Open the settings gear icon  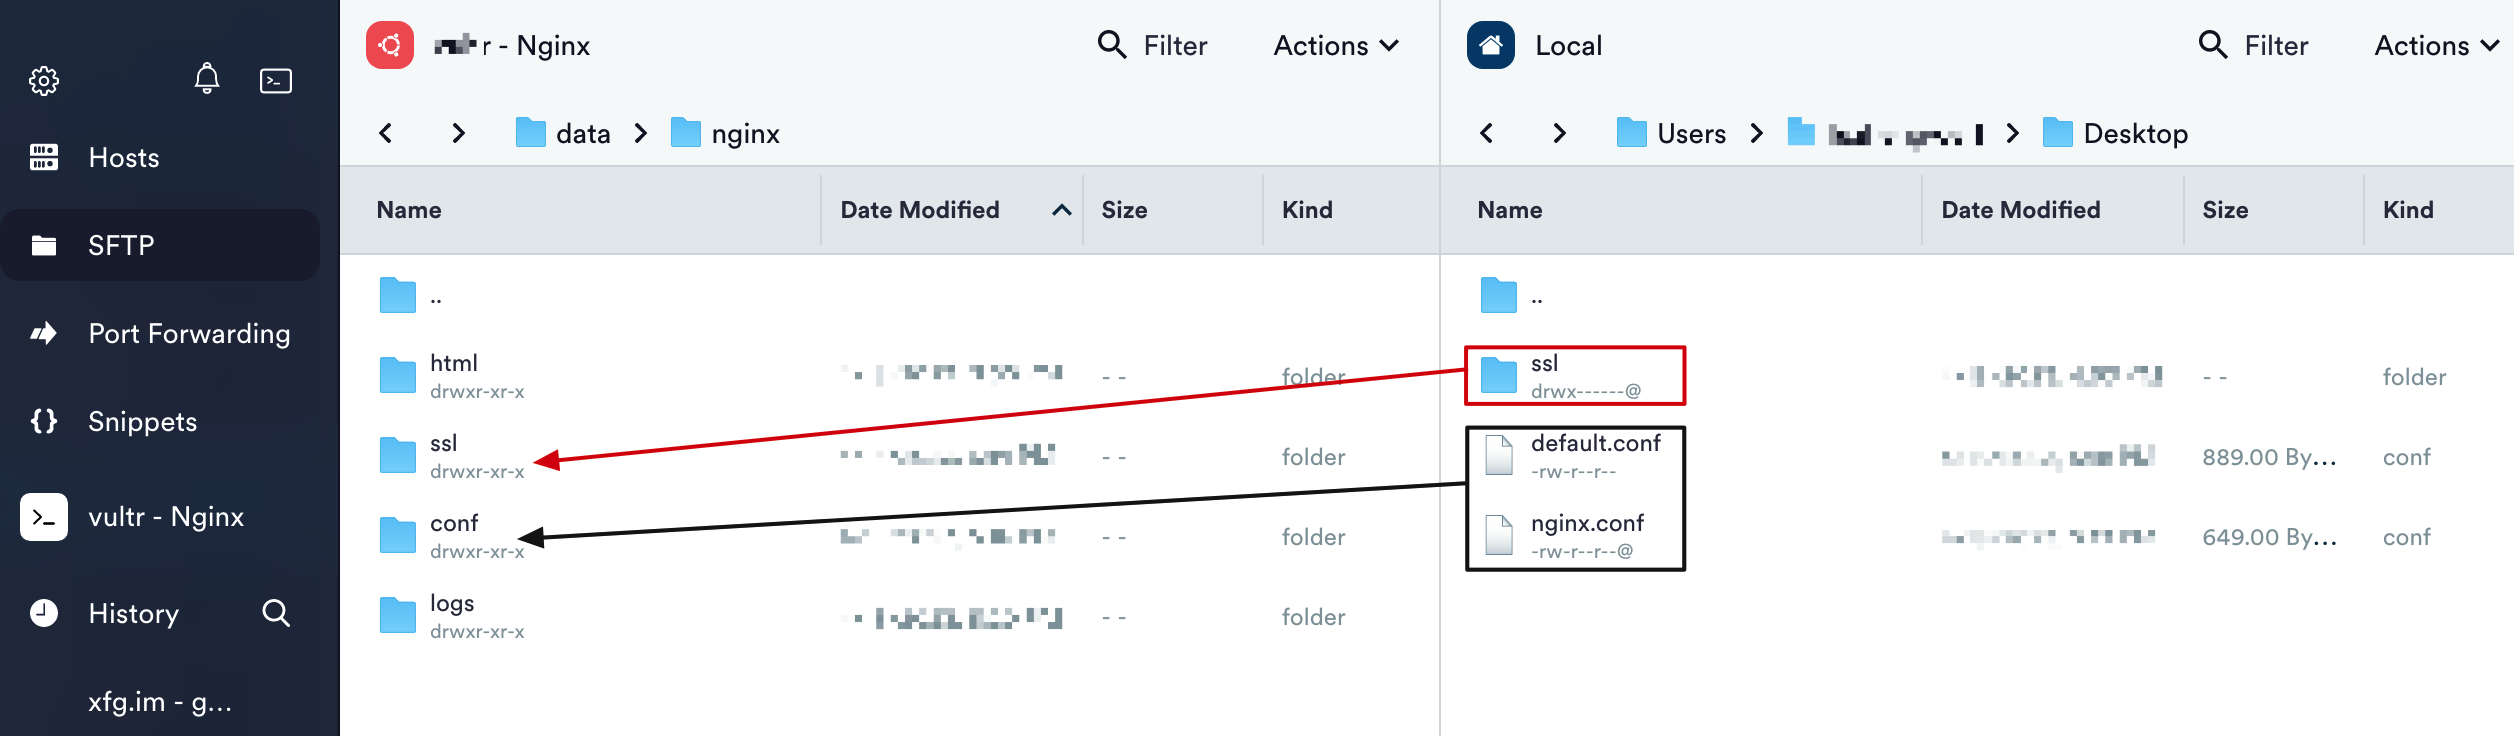pos(44,81)
